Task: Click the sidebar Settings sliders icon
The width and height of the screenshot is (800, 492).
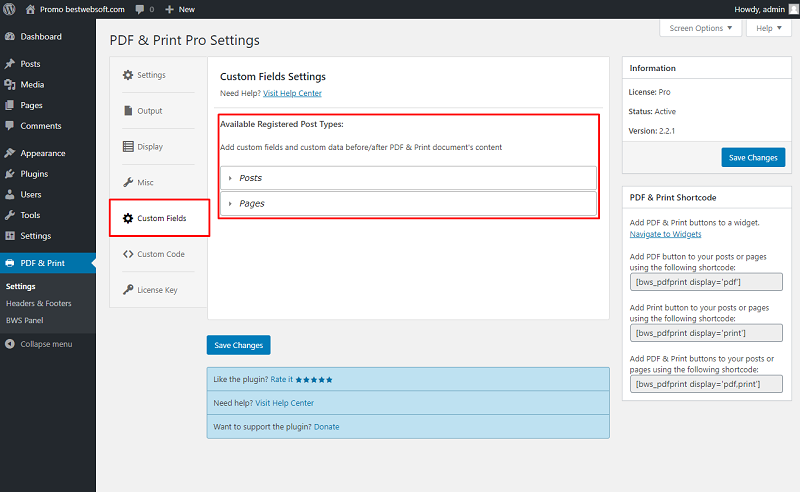Action: click(10, 236)
